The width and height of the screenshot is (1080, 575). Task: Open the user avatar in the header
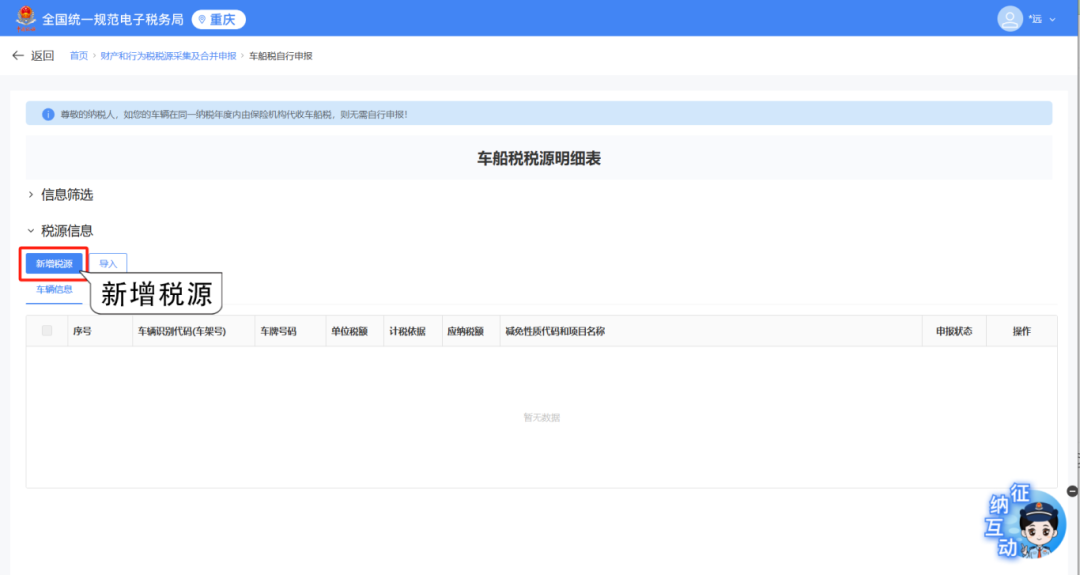click(1010, 19)
